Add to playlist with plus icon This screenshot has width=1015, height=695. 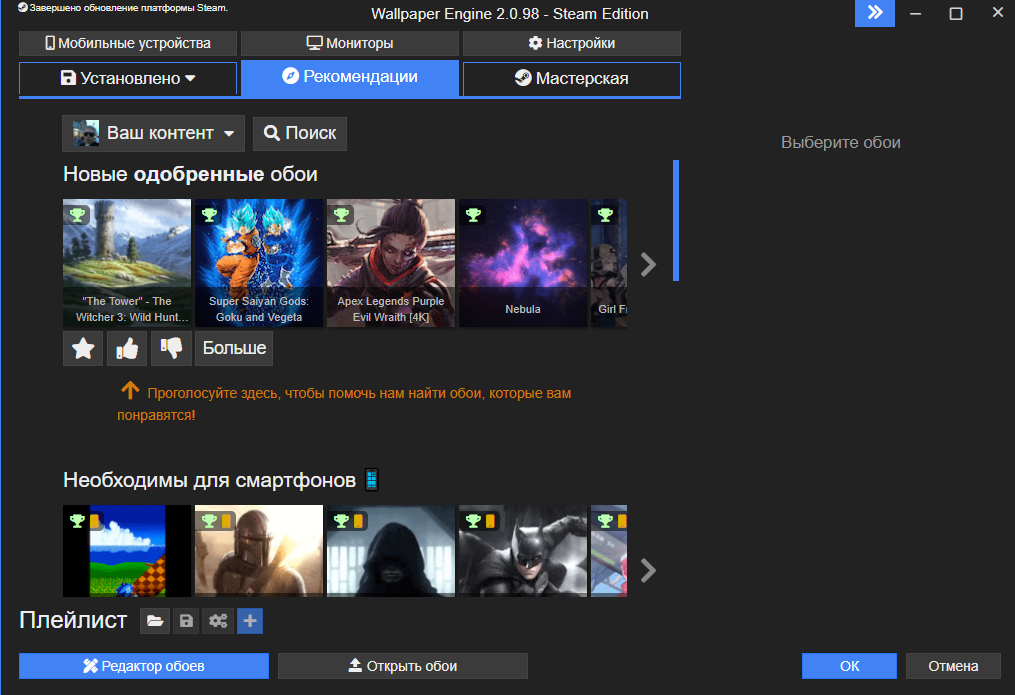coord(250,621)
